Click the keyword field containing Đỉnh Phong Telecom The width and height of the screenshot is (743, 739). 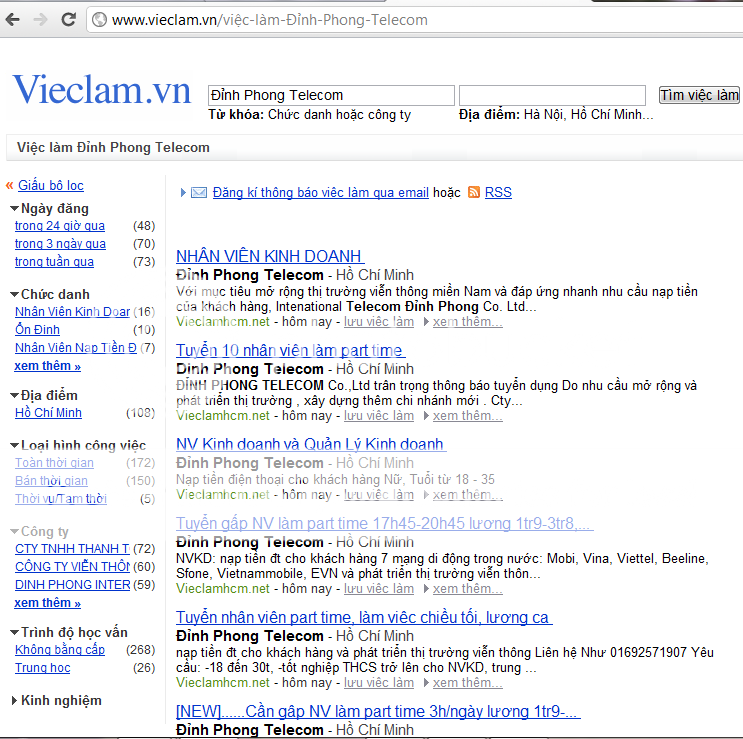click(330, 95)
